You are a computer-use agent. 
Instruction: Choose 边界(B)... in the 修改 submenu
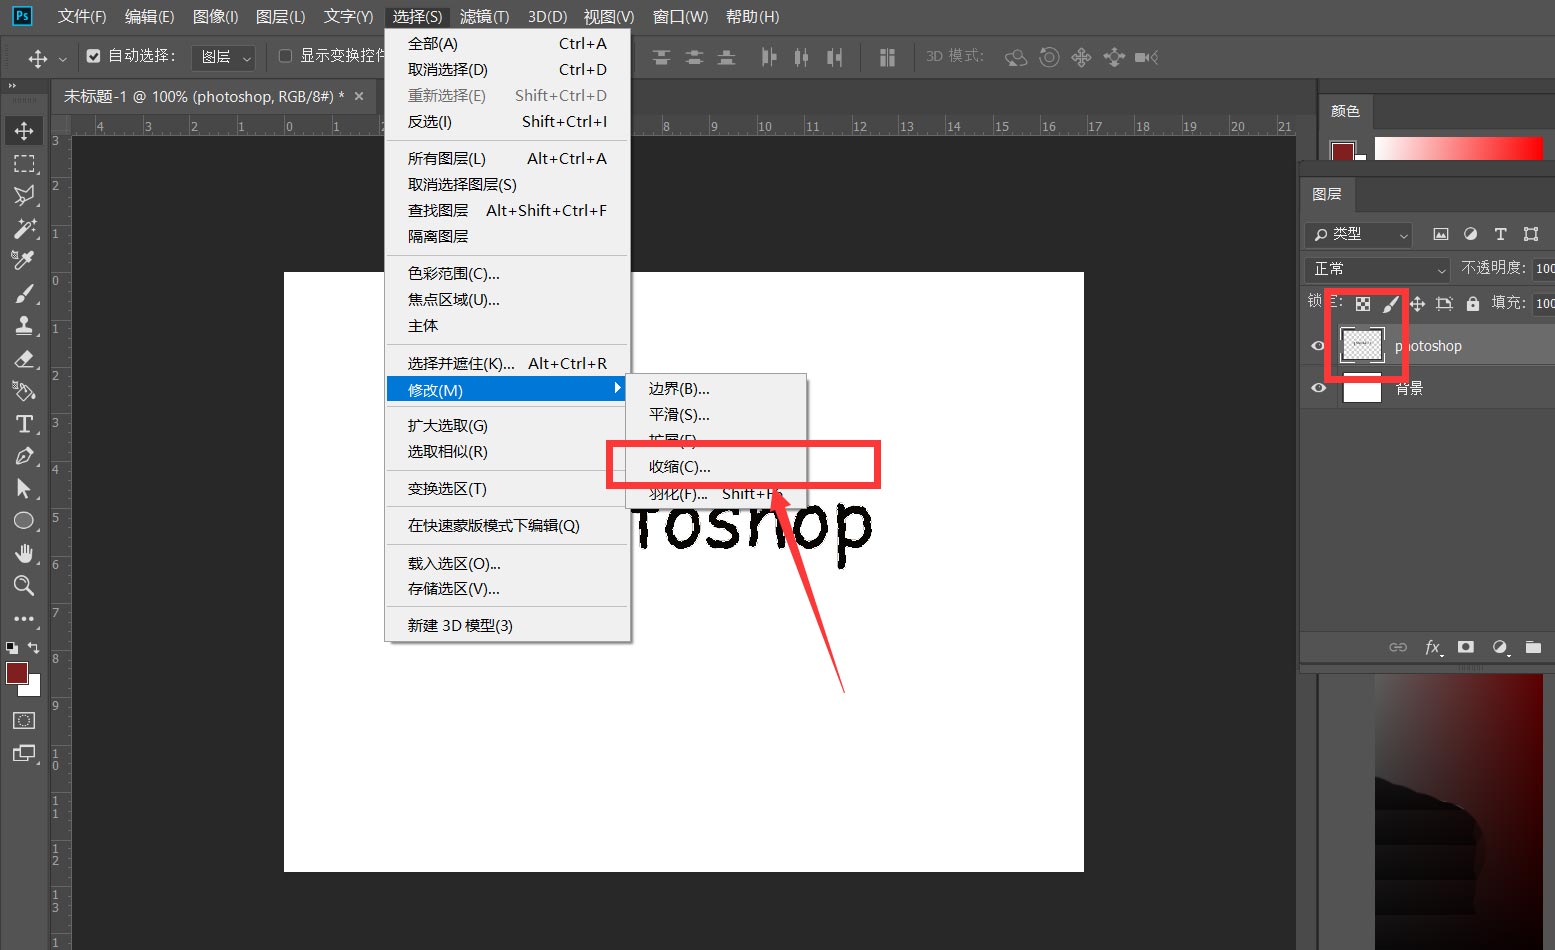point(716,388)
